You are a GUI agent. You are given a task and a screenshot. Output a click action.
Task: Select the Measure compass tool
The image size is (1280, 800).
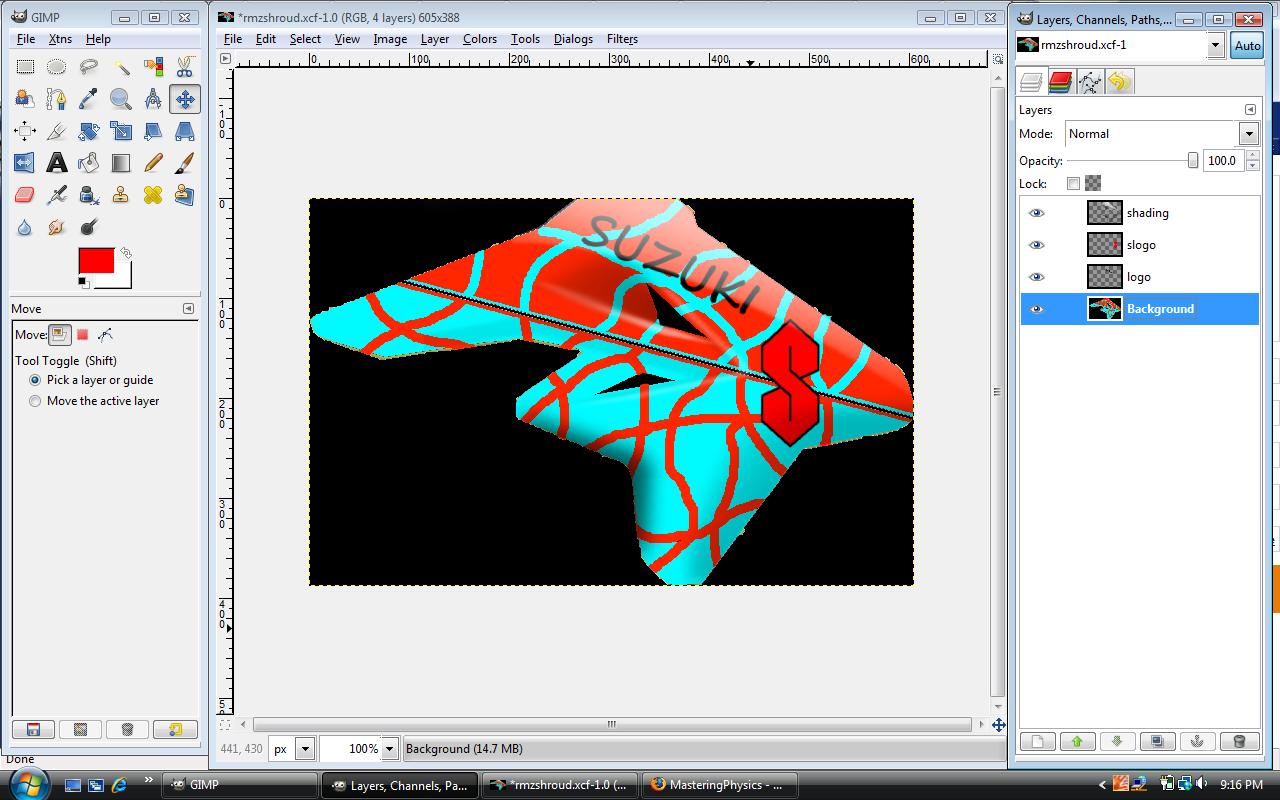(x=153, y=99)
